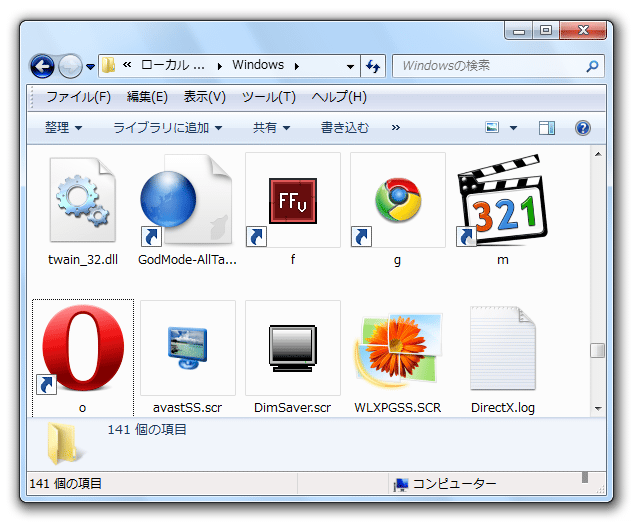This screenshot has width=637, height=526.
Task: Click the Windows breadcrumb segment
Action: click(258, 65)
